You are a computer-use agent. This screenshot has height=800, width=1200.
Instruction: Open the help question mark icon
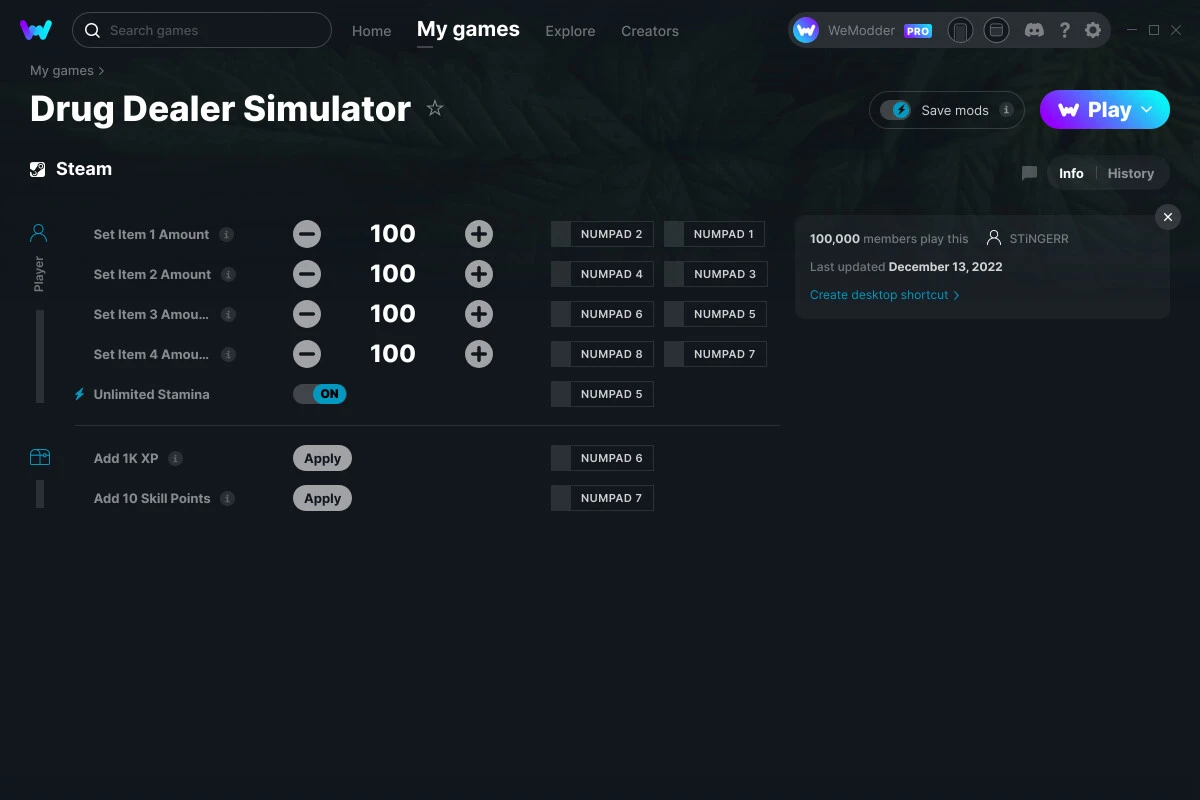click(x=1064, y=30)
